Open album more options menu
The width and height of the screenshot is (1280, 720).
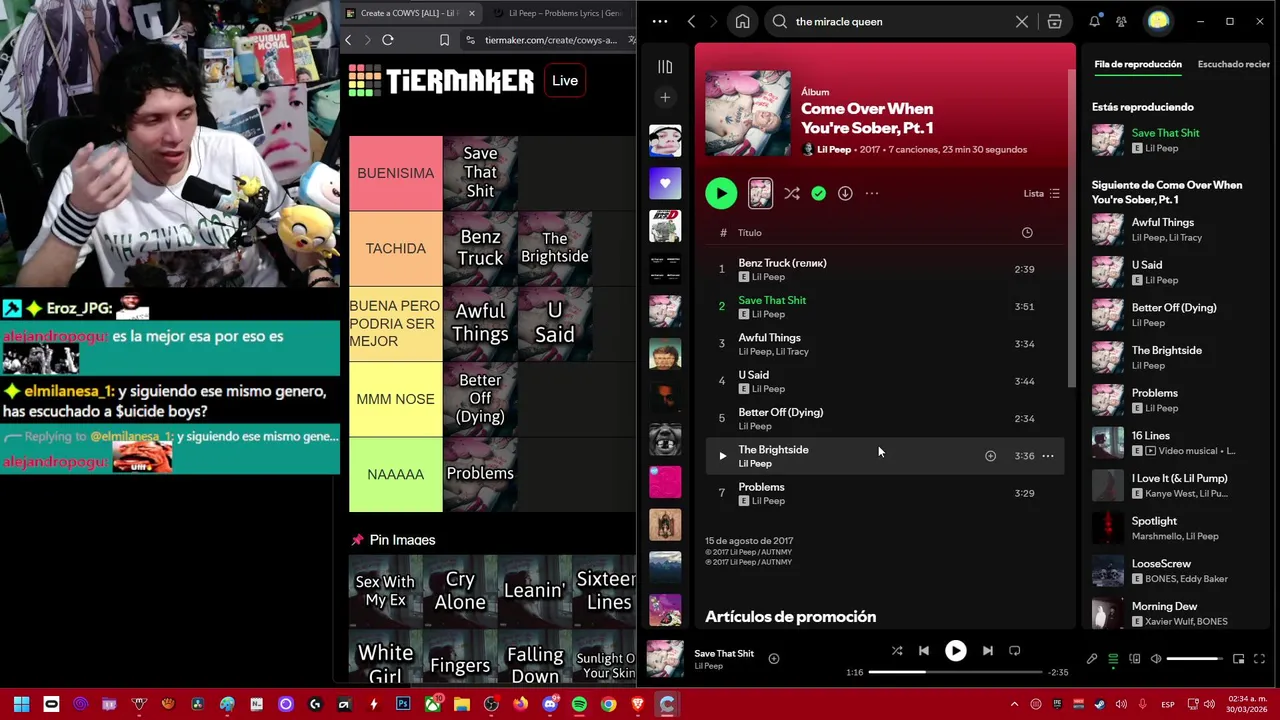(x=872, y=193)
